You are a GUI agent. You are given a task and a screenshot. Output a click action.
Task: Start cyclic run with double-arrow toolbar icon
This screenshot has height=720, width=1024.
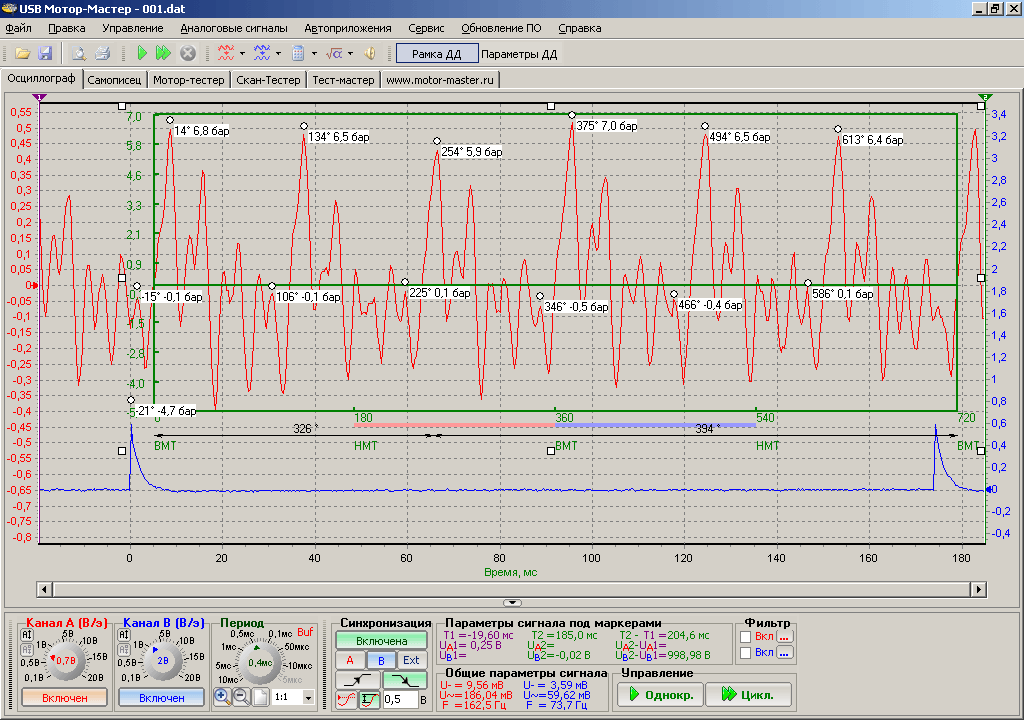(163, 54)
